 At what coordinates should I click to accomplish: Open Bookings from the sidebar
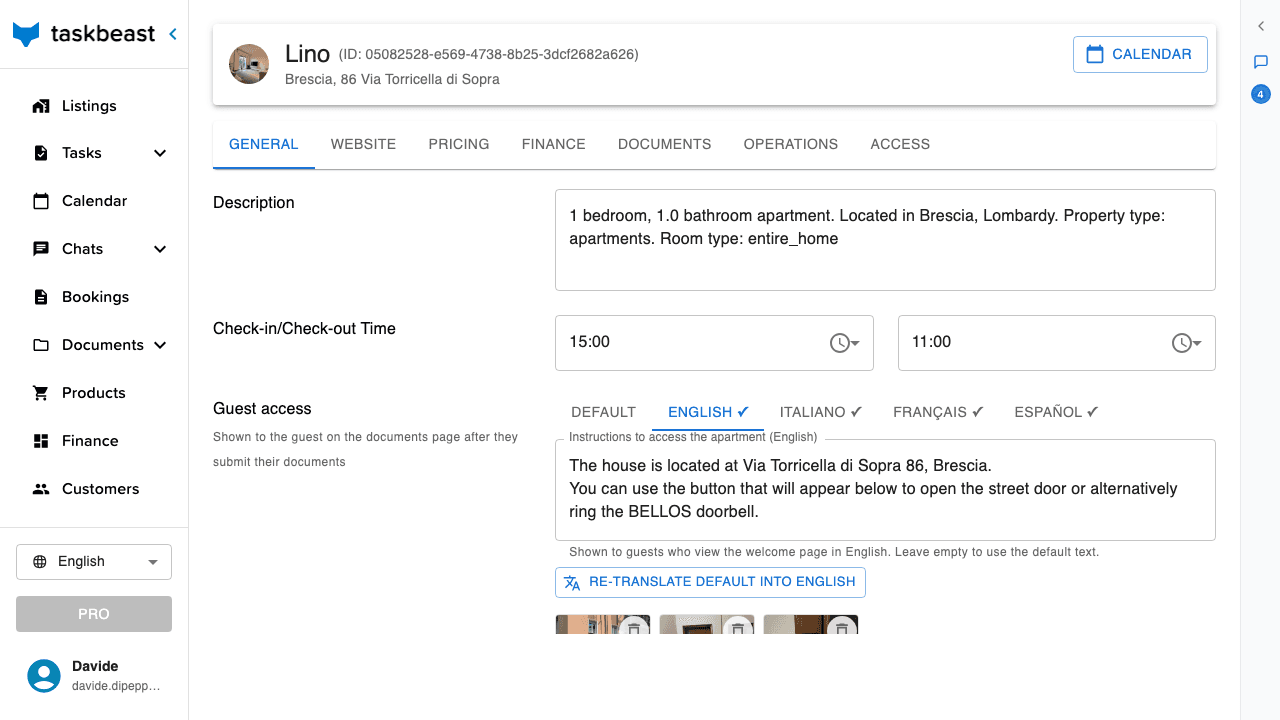pyautogui.click(x=94, y=297)
